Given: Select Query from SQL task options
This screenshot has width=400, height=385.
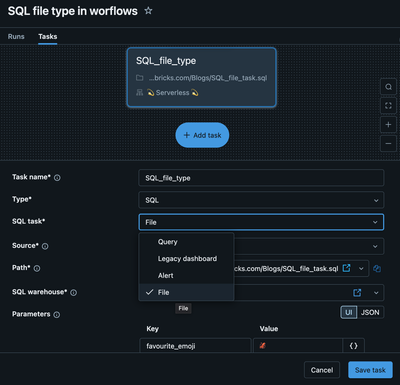Looking at the screenshot, I should [186, 242].
